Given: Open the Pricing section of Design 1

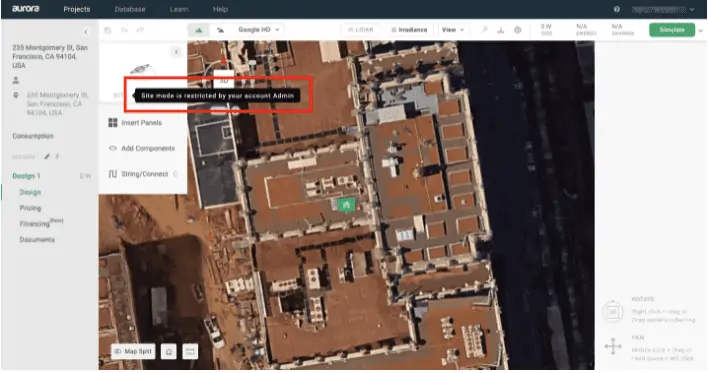Looking at the screenshot, I should pyautogui.click(x=30, y=208).
